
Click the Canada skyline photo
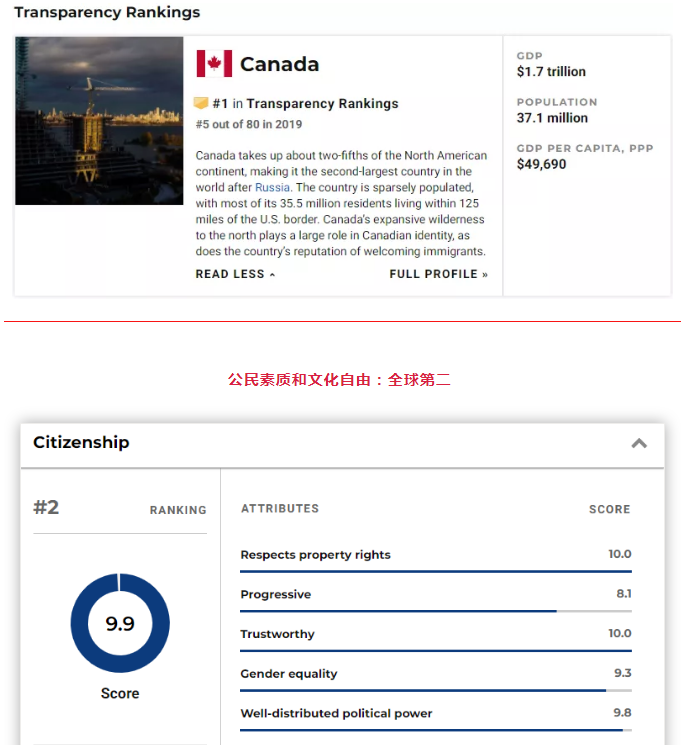tap(99, 121)
